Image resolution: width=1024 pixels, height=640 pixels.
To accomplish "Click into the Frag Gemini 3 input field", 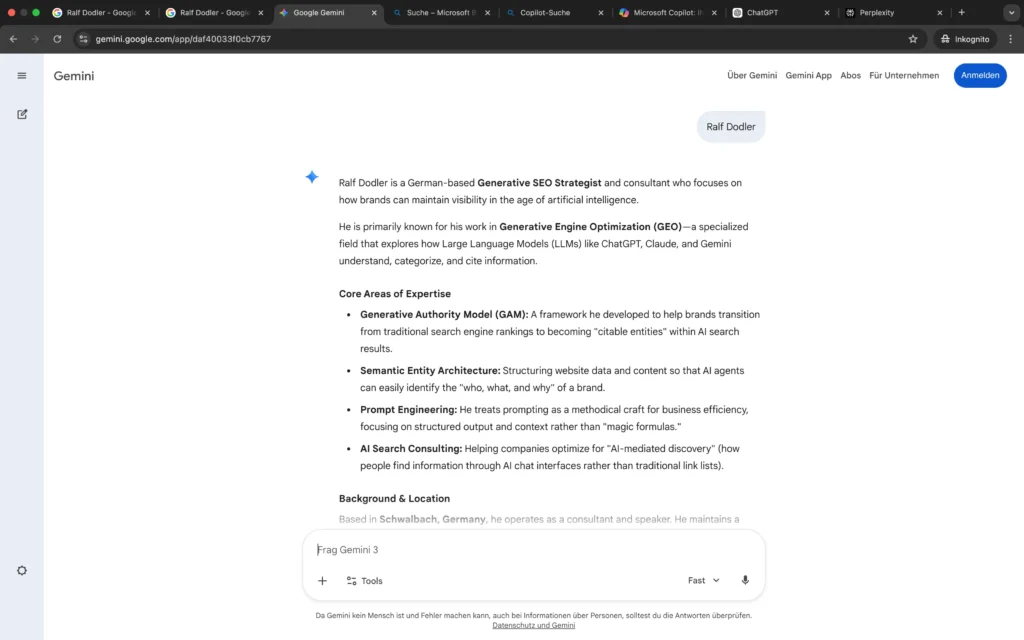I will (x=450, y=549).
